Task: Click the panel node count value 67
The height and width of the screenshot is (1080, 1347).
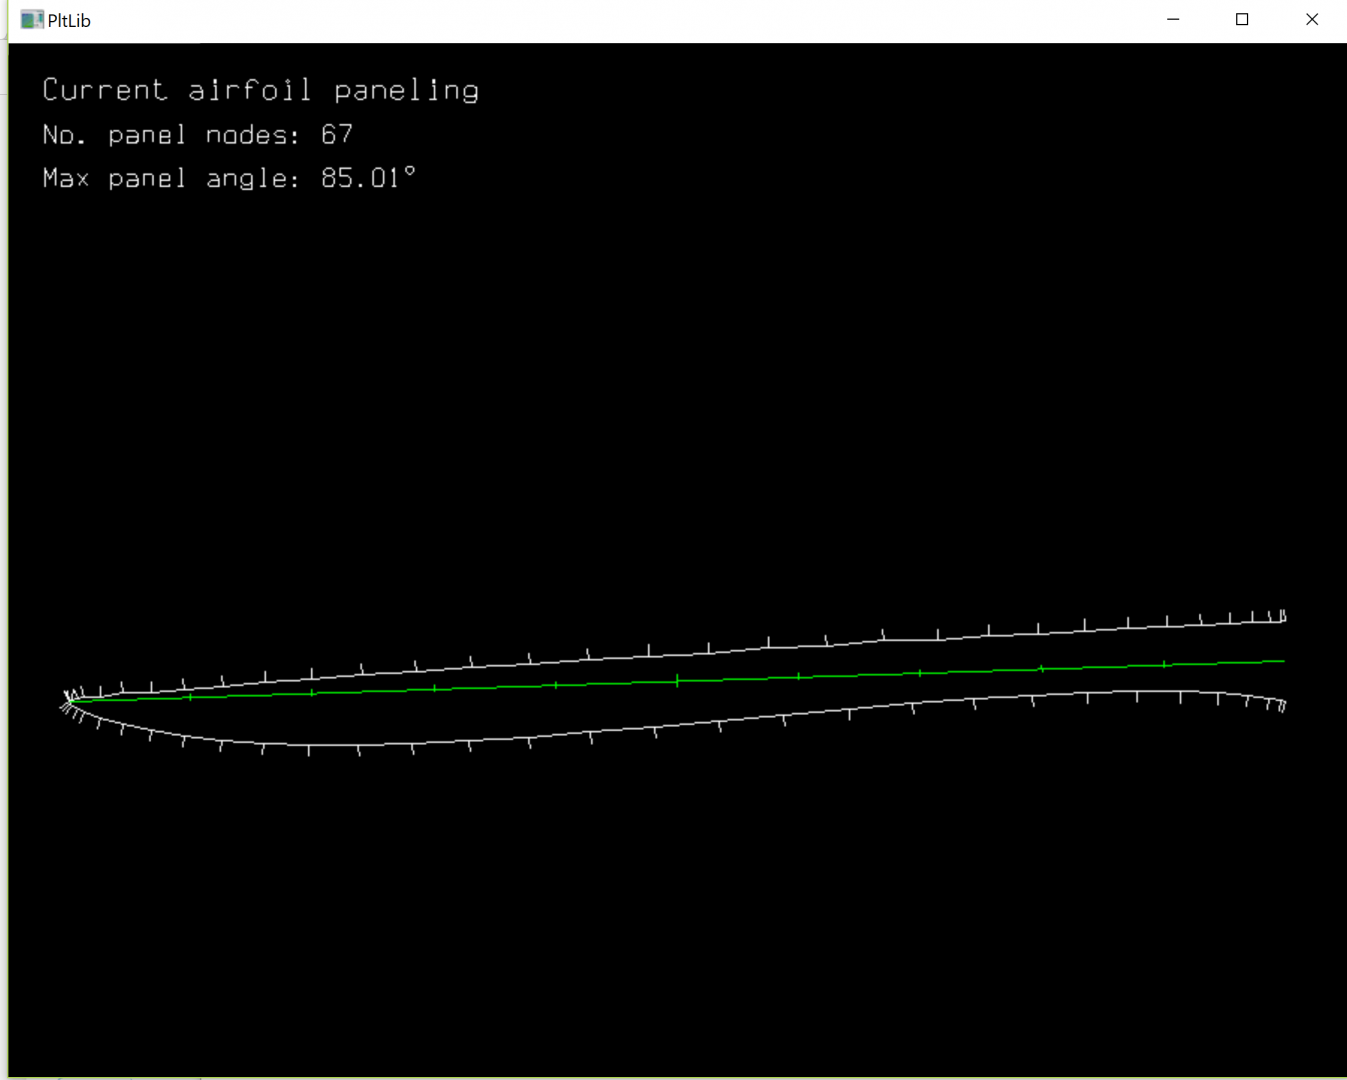Action: click(x=337, y=135)
